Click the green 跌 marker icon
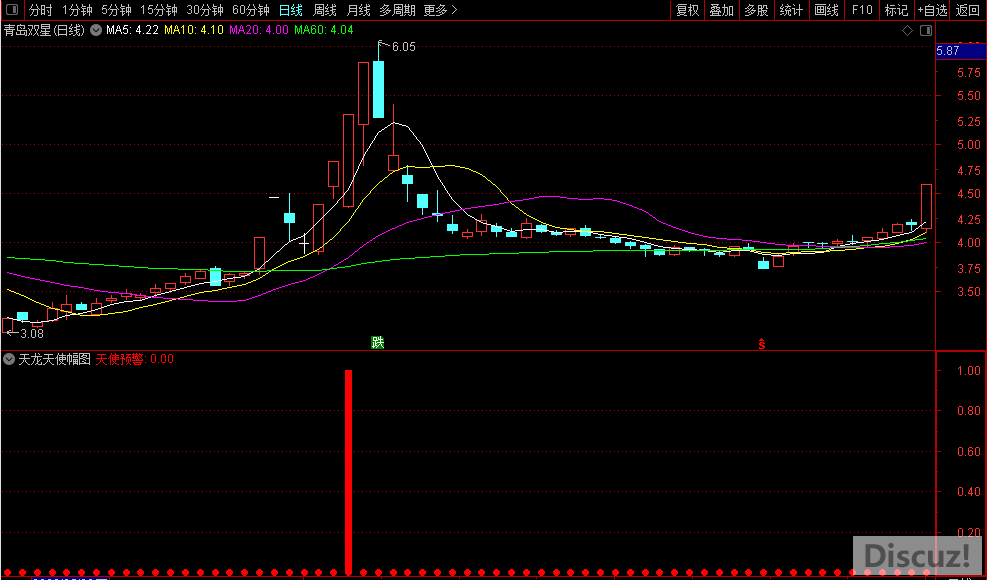 tap(377, 342)
